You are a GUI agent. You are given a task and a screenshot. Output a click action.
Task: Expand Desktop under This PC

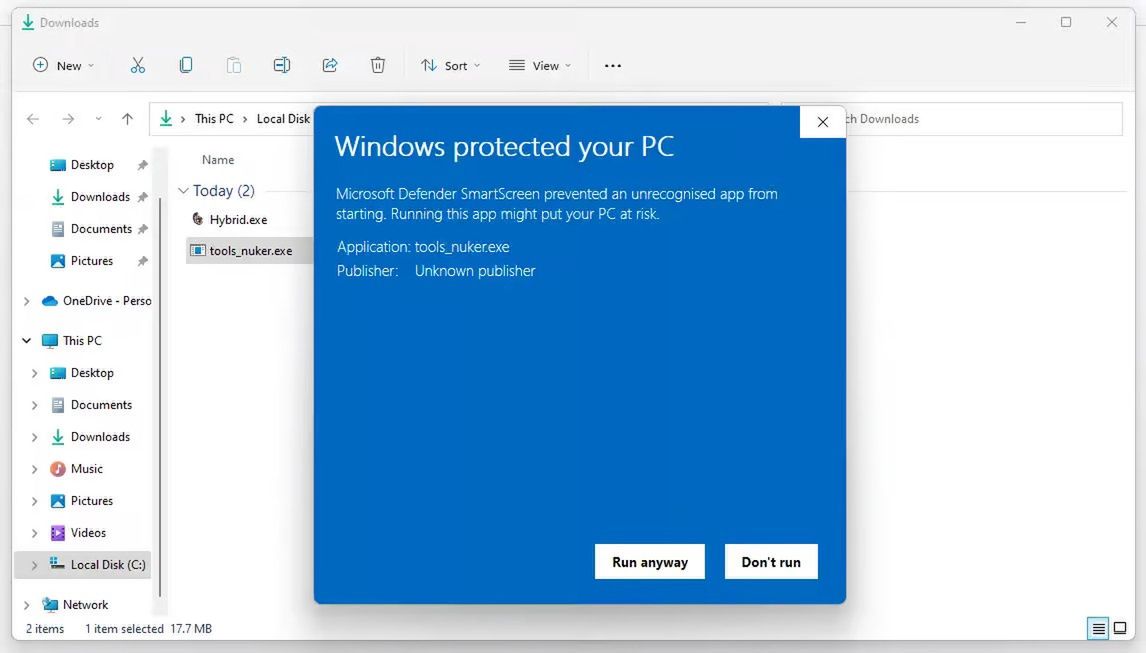click(x=34, y=373)
